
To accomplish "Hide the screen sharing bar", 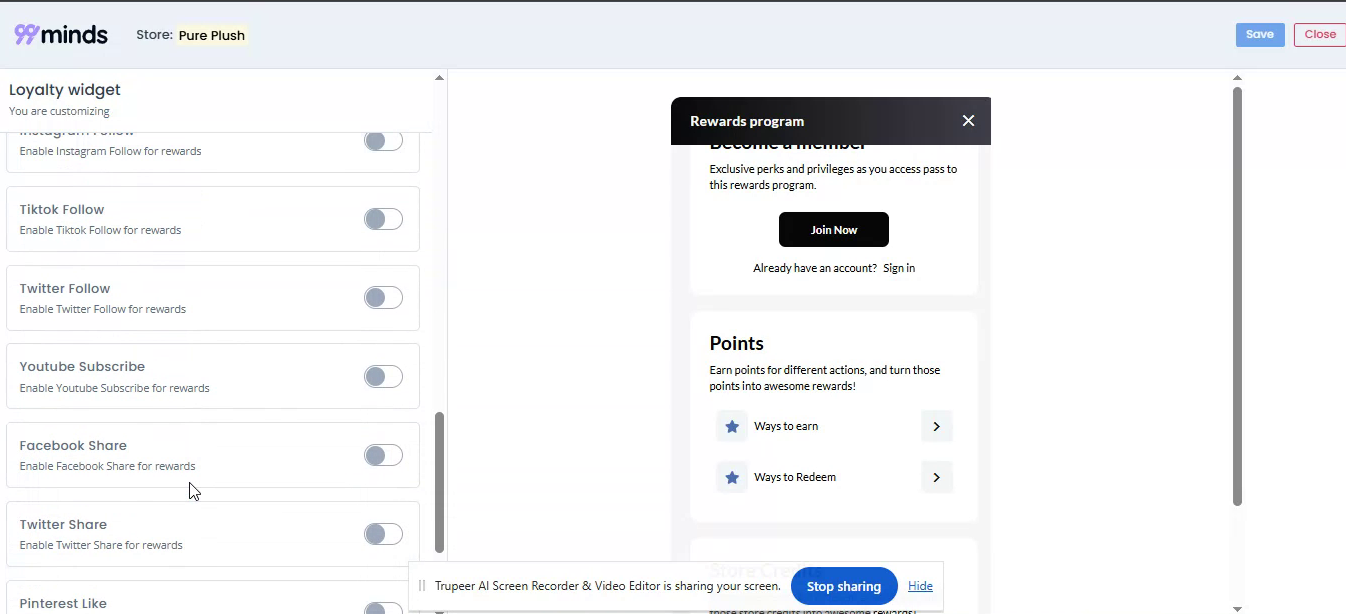I will coord(920,586).
